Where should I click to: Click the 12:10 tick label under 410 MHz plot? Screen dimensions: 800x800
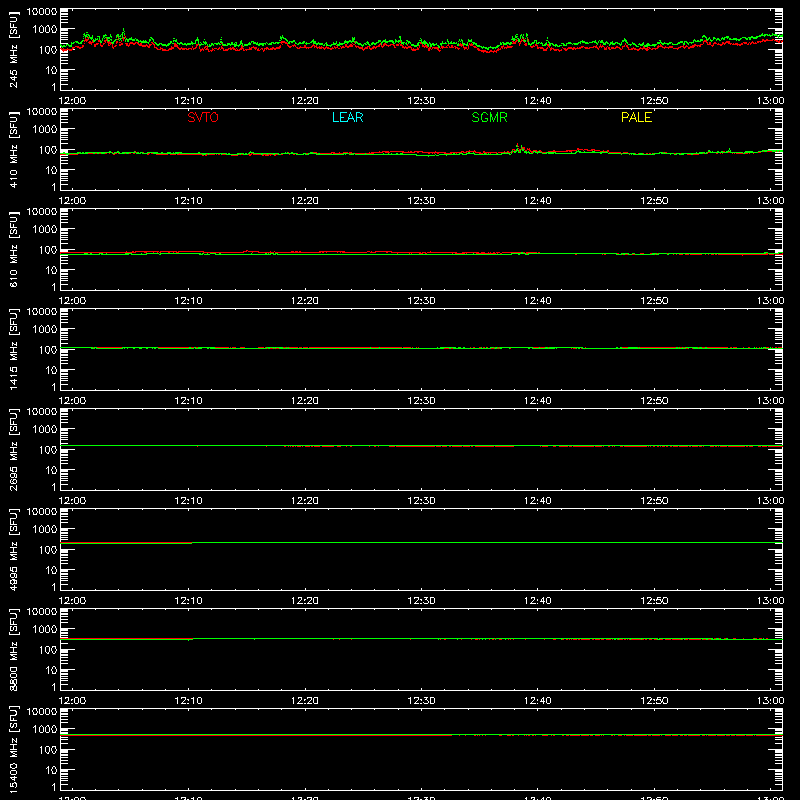[188, 201]
